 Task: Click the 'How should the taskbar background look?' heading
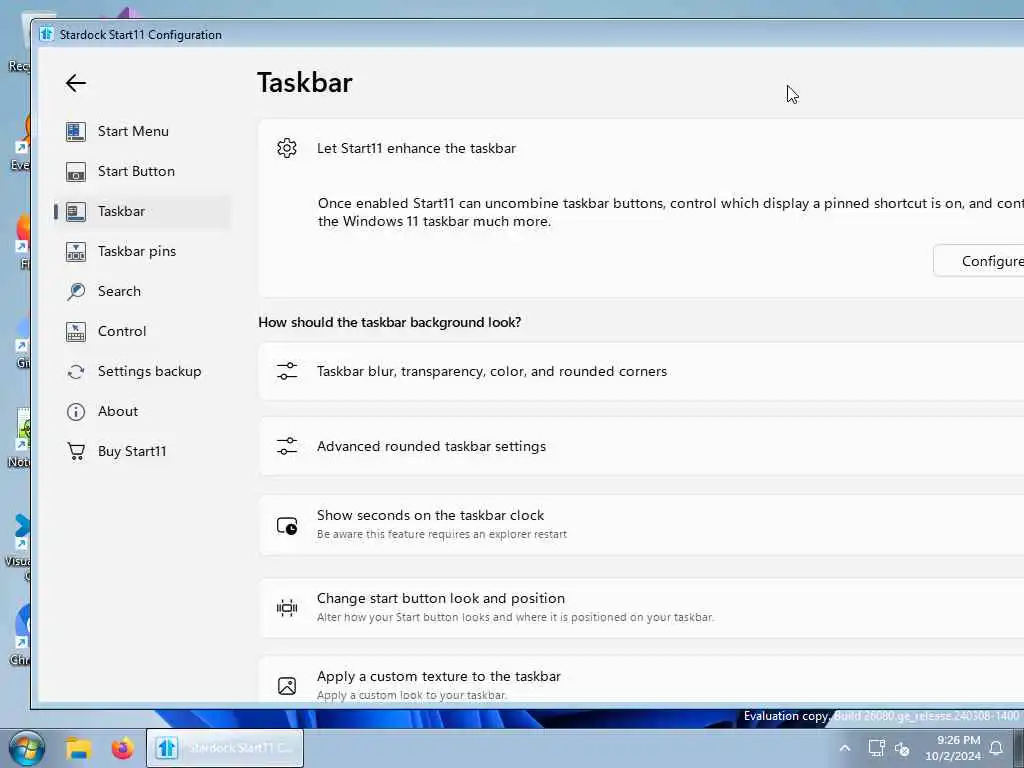click(x=389, y=322)
